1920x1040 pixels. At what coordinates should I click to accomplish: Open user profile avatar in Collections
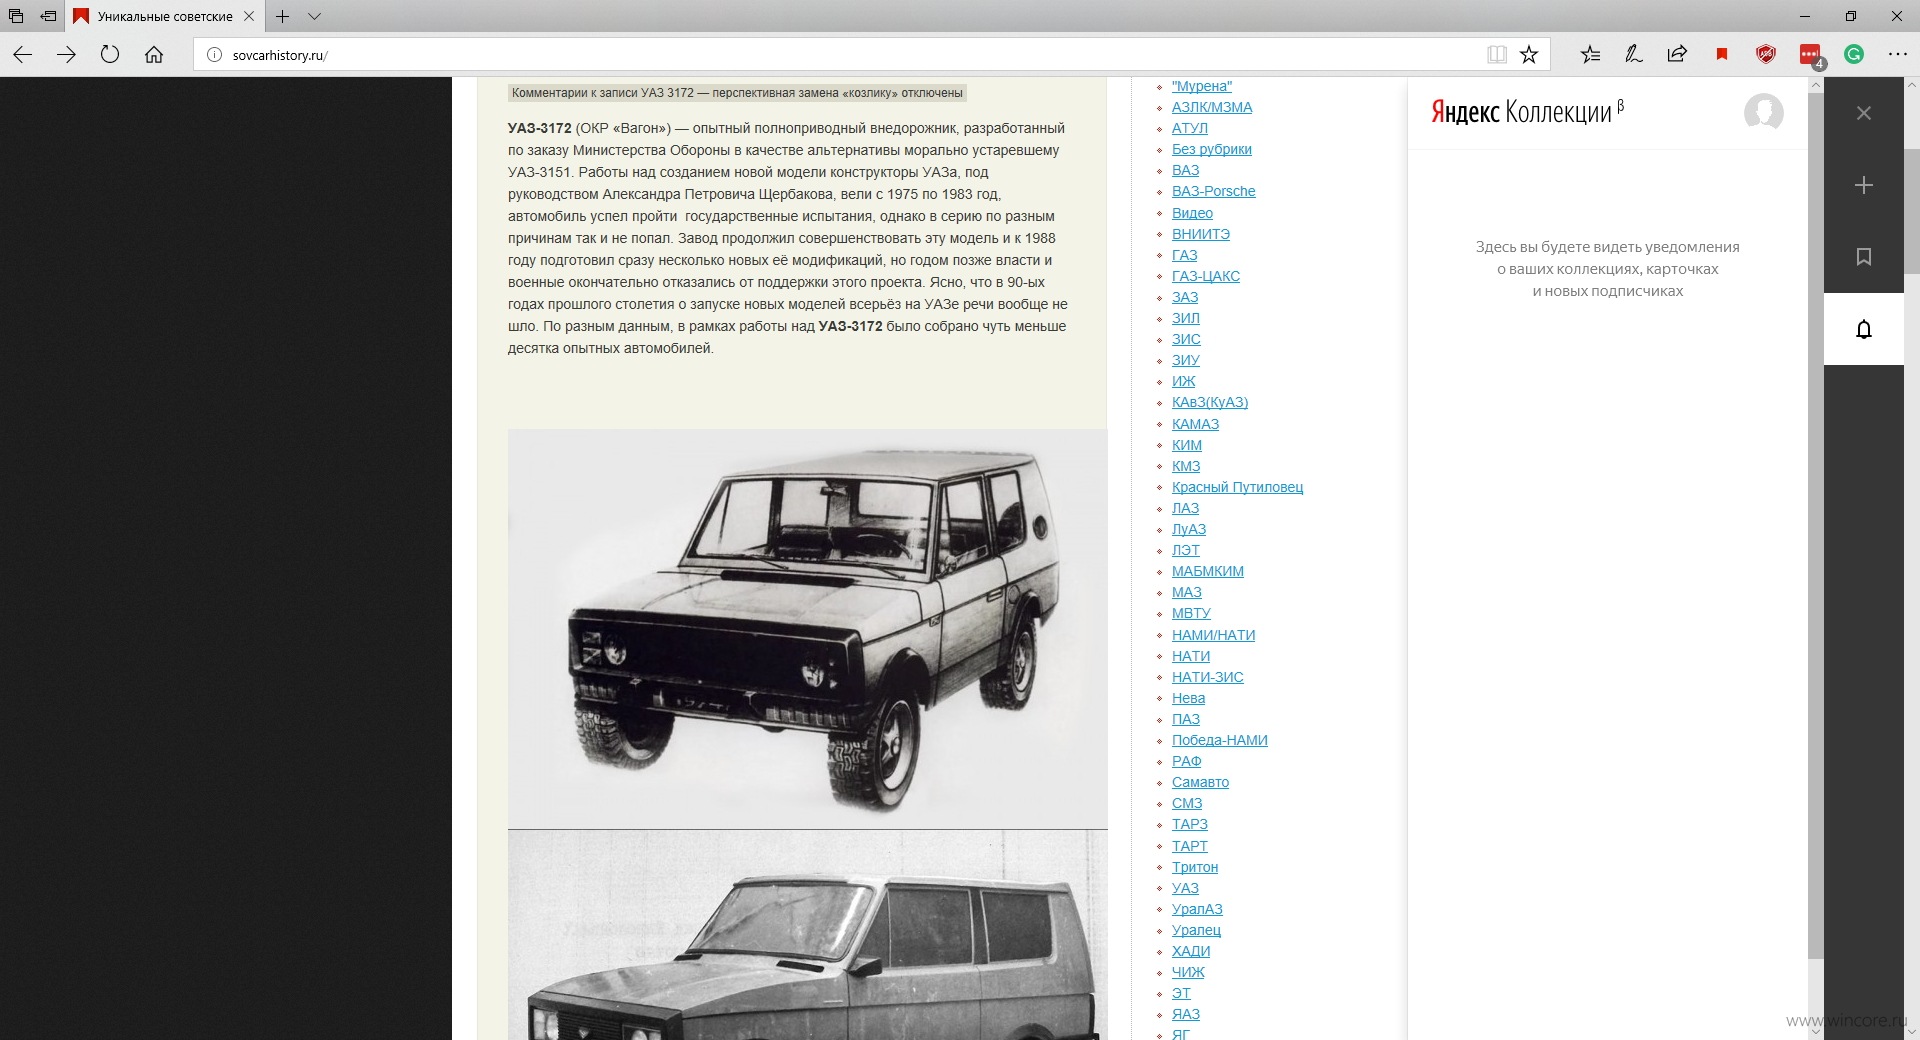pyautogui.click(x=1763, y=112)
